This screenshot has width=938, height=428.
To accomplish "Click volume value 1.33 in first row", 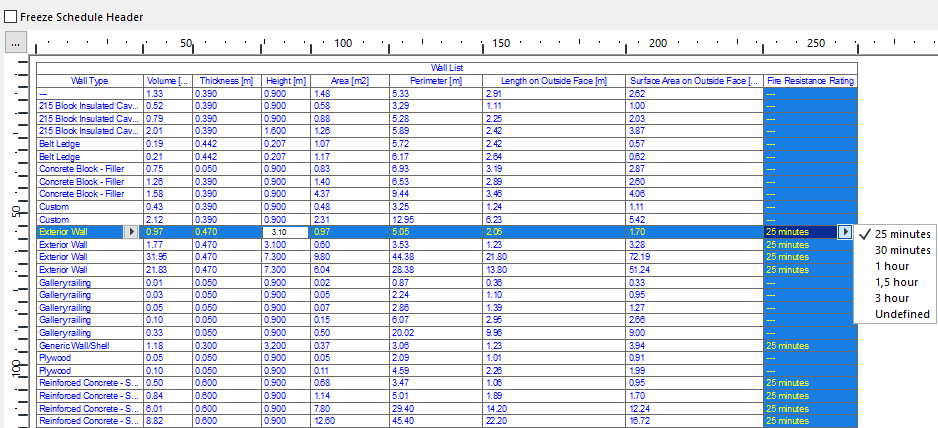I will pyautogui.click(x=155, y=93).
